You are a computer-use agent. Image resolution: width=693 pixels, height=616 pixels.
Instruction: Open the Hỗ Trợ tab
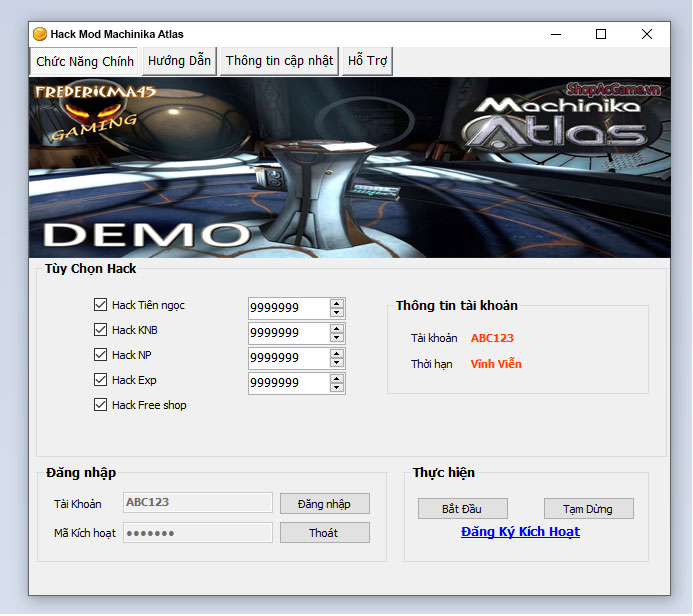(x=367, y=61)
